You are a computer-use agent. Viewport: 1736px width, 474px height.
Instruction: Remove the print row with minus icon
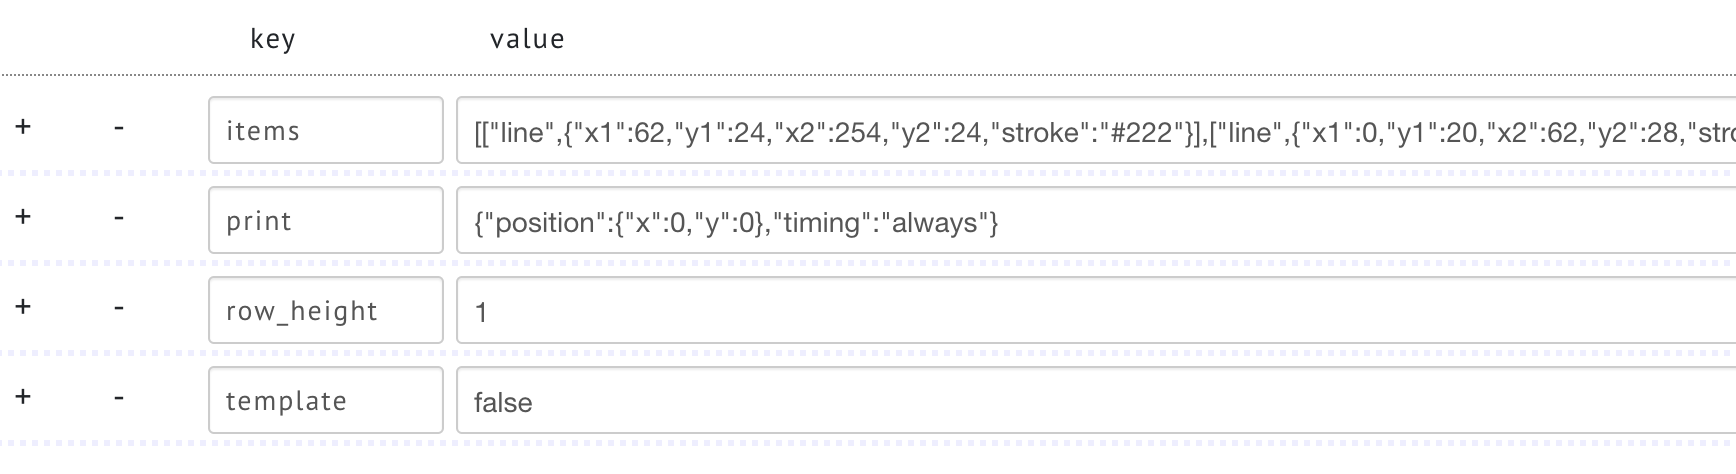(x=119, y=217)
